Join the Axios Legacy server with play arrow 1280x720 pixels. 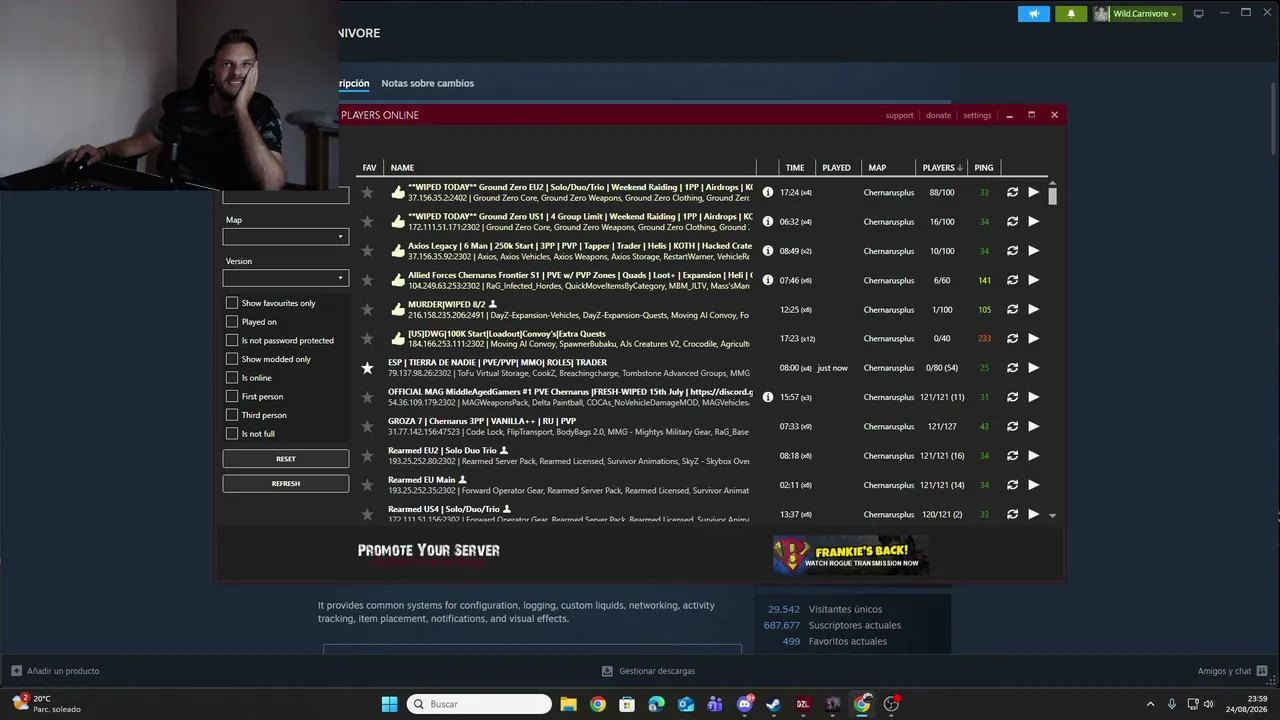[x=1034, y=251]
